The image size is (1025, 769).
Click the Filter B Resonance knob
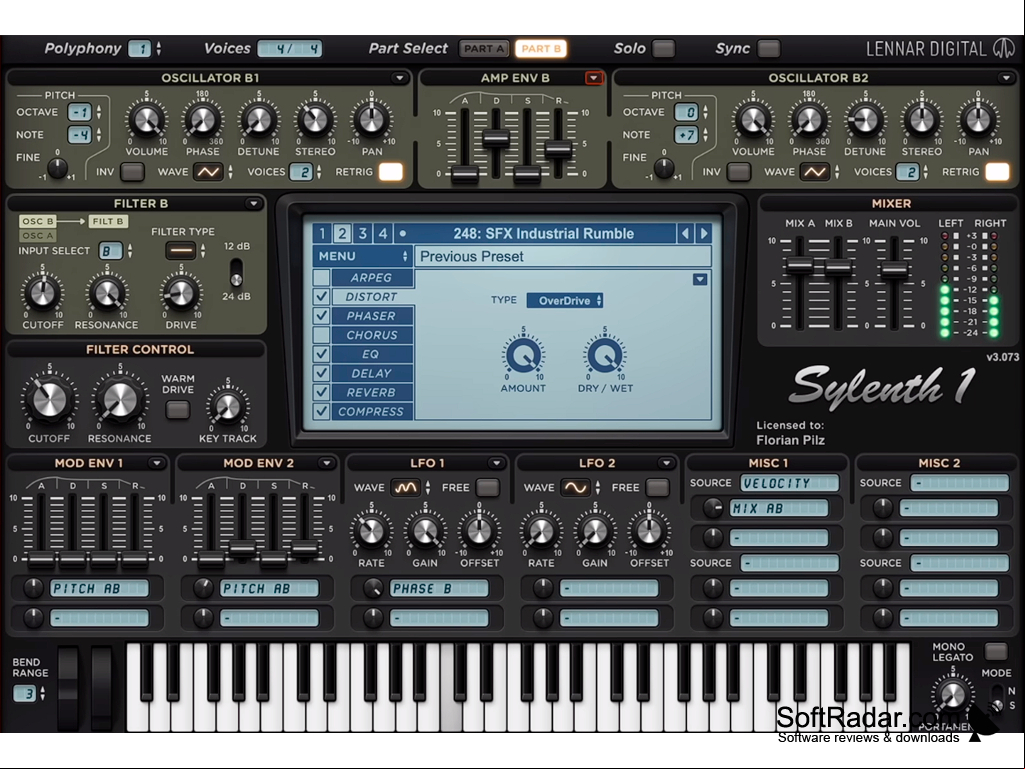(107, 294)
